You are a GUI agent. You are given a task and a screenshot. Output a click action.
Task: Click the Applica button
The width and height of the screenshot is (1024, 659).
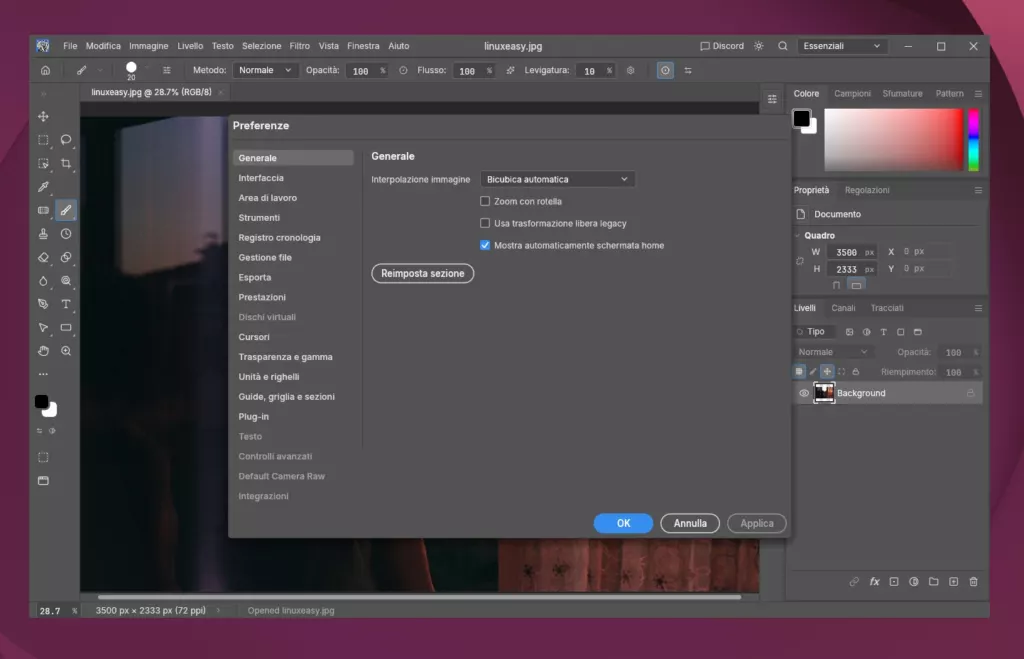[x=756, y=523]
